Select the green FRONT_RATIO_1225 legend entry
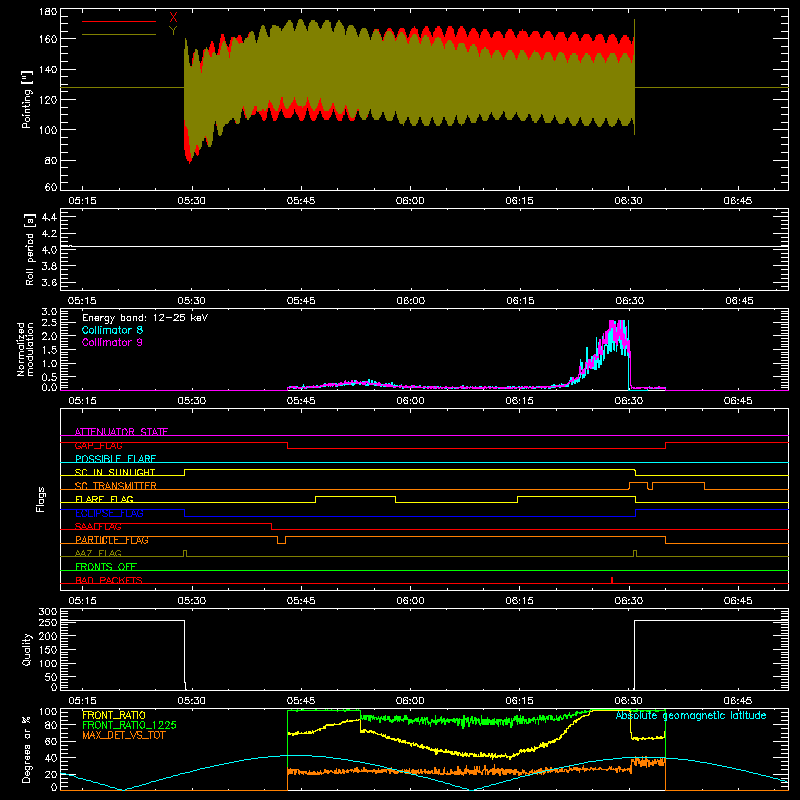Screen dimensions: 800x800 coord(130,725)
